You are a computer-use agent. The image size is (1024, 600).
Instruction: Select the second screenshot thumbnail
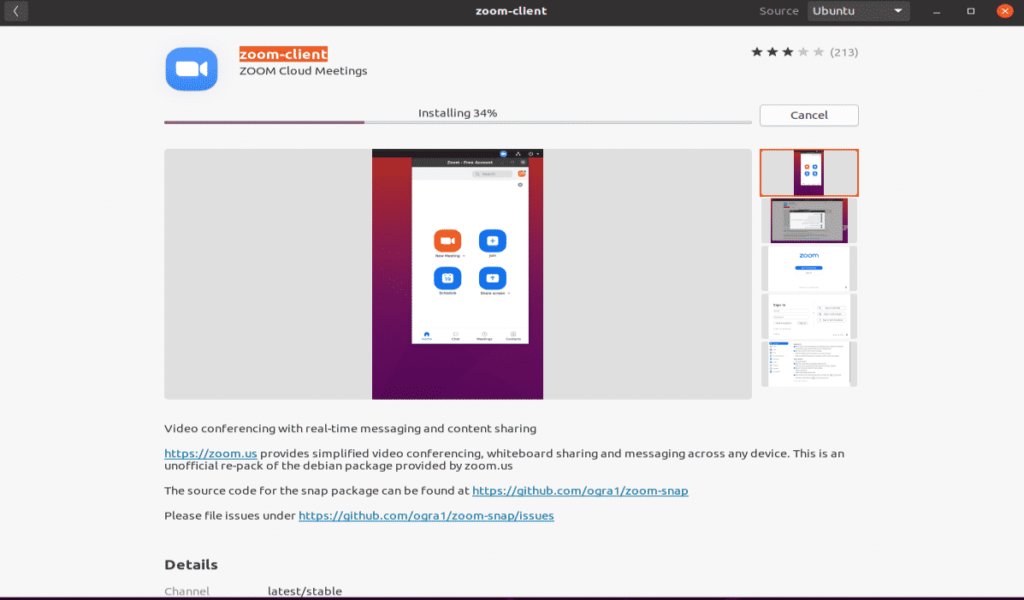[808, 220]
